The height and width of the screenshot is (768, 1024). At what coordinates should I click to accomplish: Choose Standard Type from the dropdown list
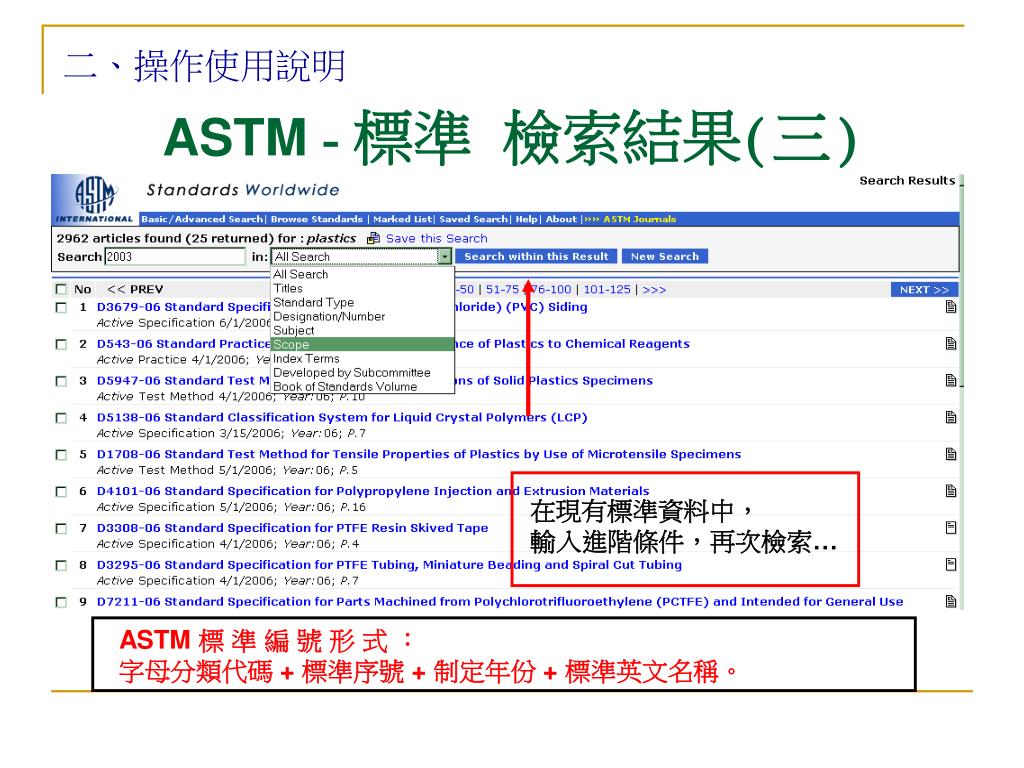(x=362, y=302)
